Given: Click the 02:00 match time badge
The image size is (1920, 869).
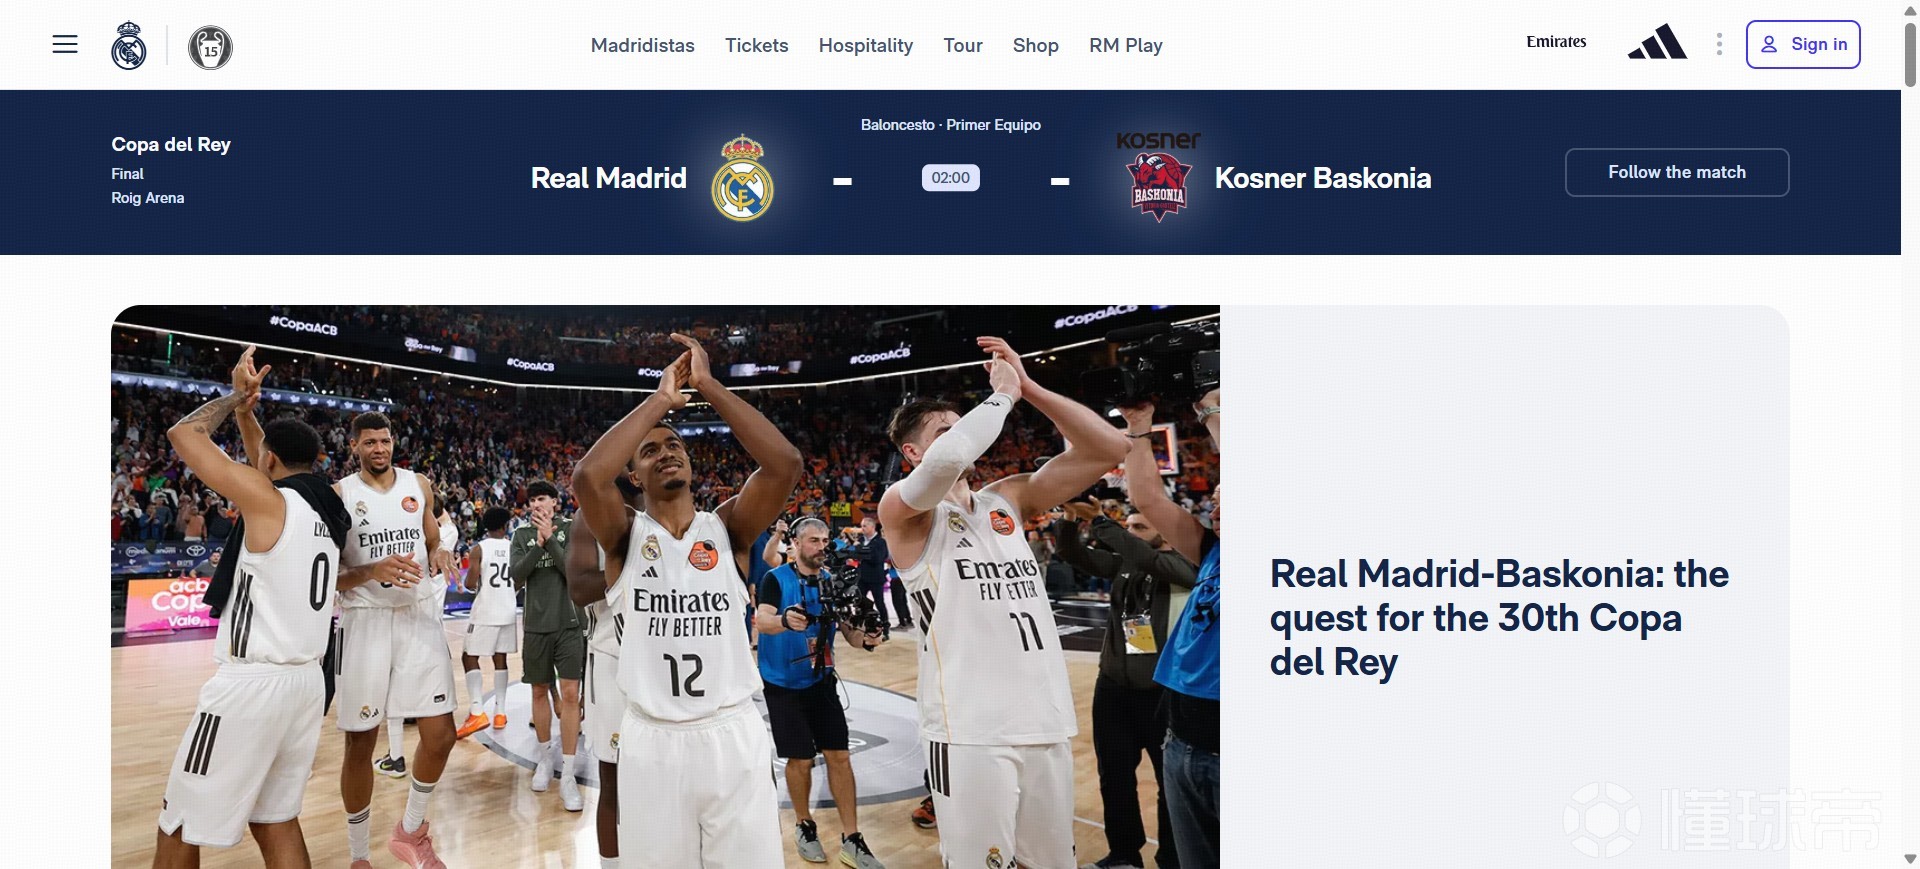Looking at the screenshot, I should (x=950, y=178).
